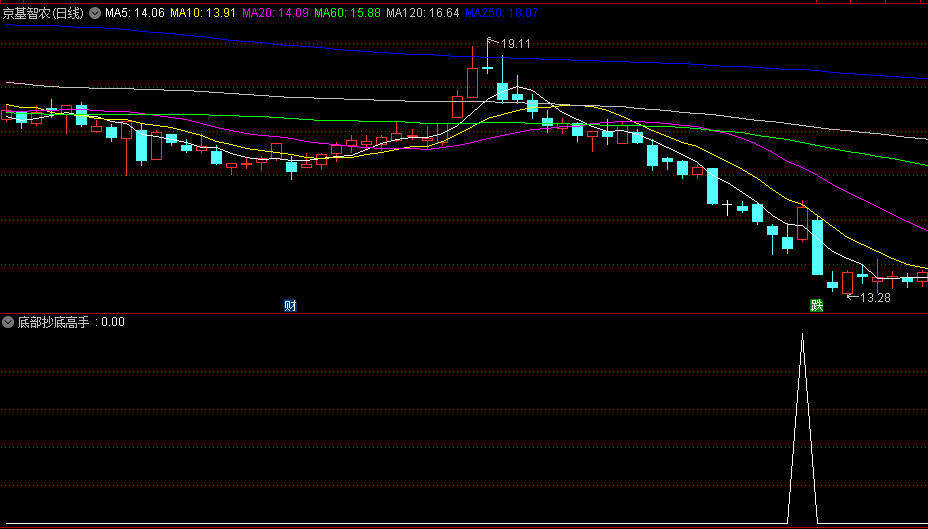Image resolution: width=928 pixels, height=529 pixels.
Task: Click the tallest red candlestick near 19.11
Action: pyautogui.click(x=472, y=83)
